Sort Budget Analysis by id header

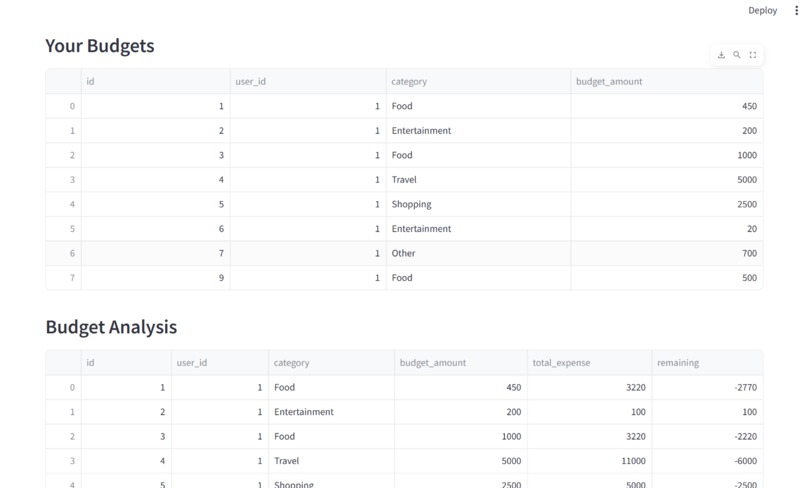point(126,363)
